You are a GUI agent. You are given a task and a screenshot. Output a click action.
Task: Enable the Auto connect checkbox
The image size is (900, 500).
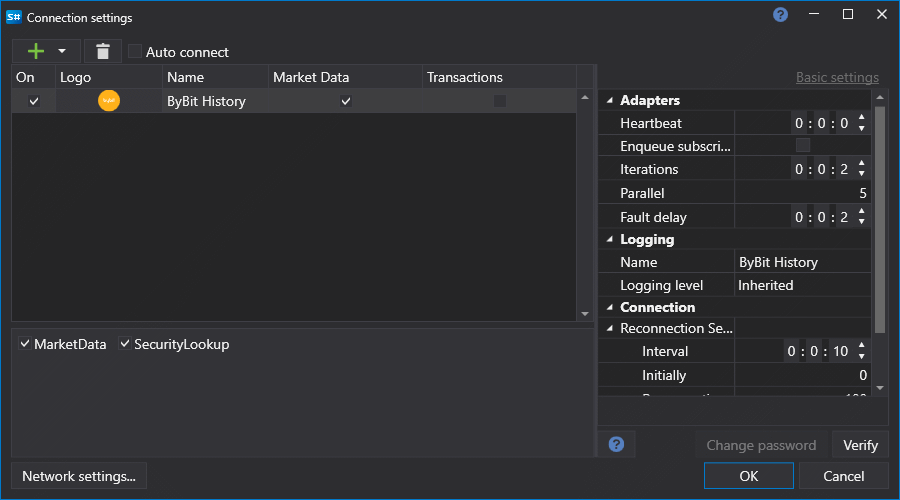point(135,52)
